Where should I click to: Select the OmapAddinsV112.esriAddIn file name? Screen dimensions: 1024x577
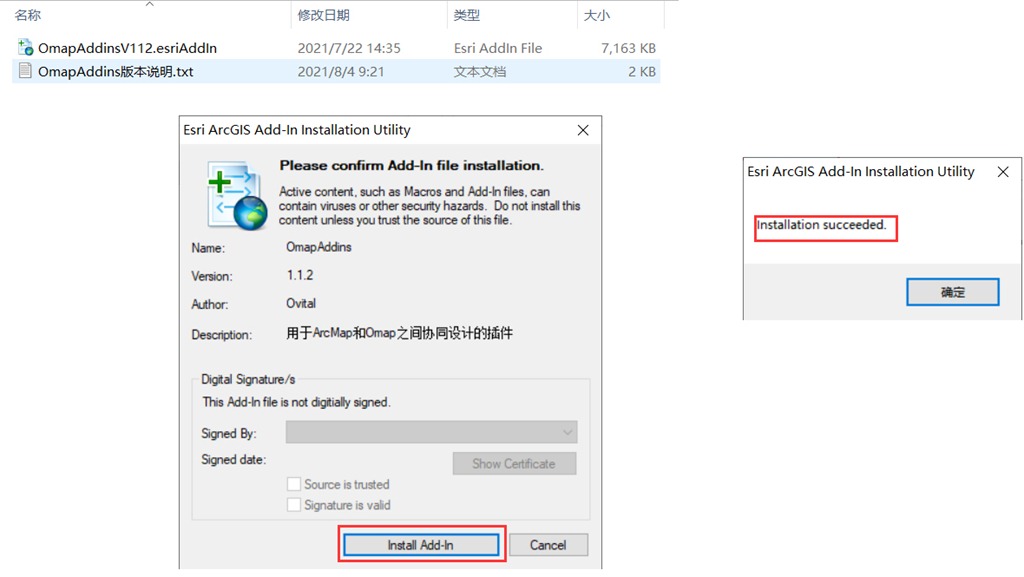pos(127,48)
